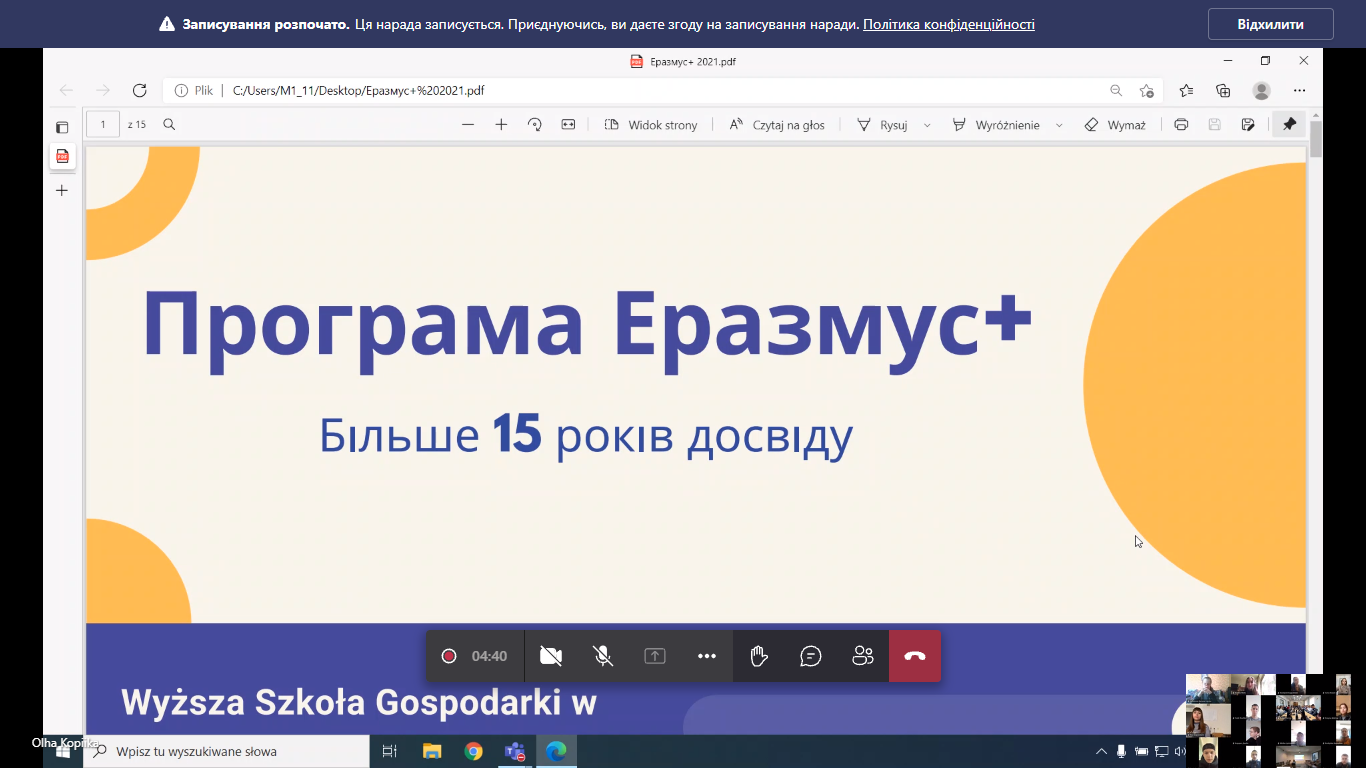The height and width of the screenshot is (768, 1366).
Task: Expand the Wyróżnienie highlight color dropdown
Action: click(1059, 125)
